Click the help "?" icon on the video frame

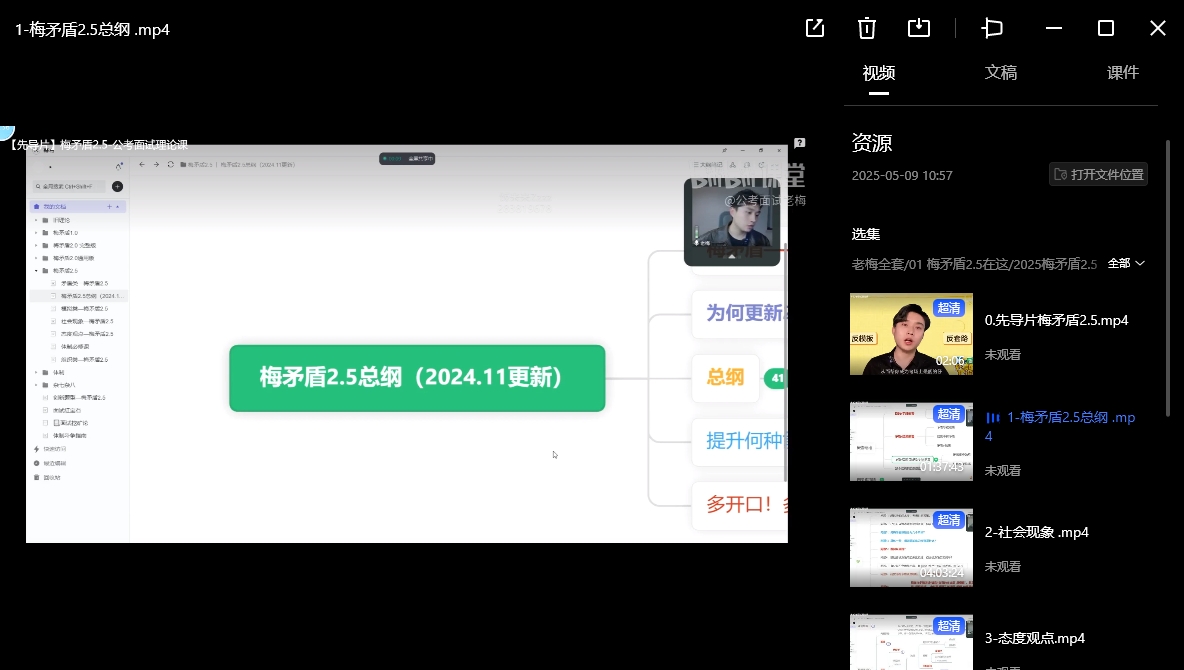799,142
